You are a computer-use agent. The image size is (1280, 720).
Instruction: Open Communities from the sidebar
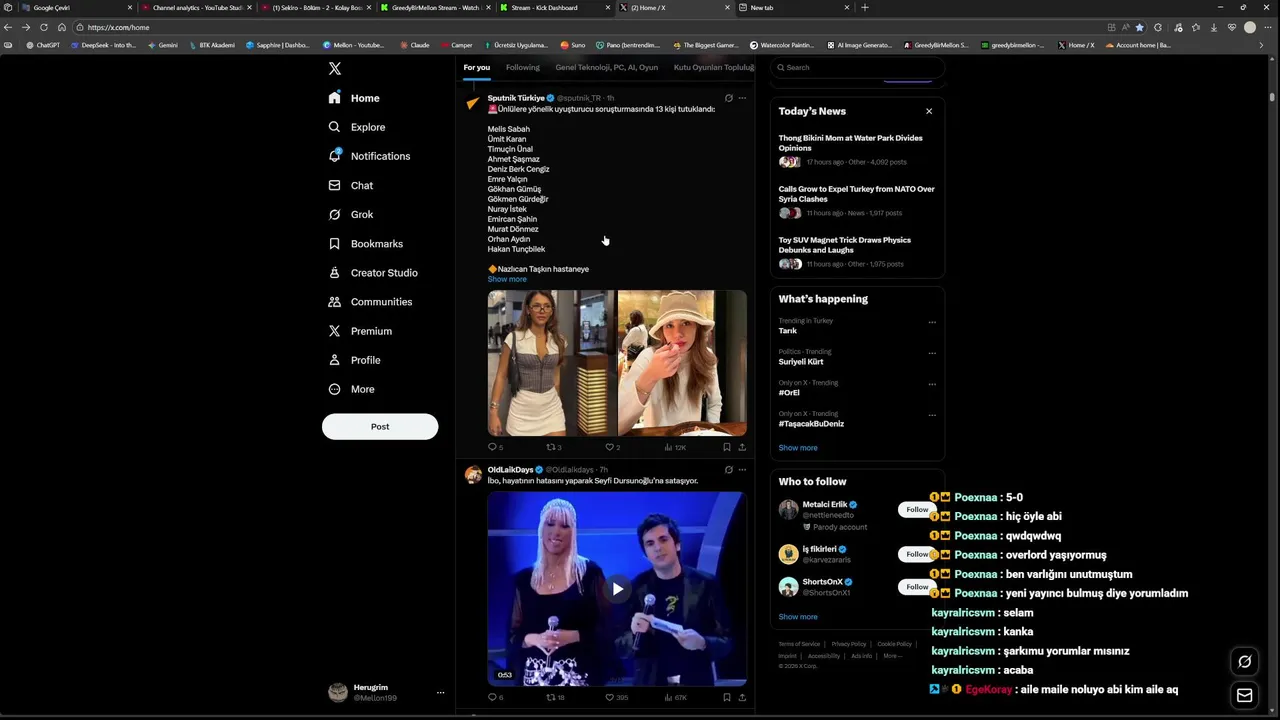(x=370, y=301)
